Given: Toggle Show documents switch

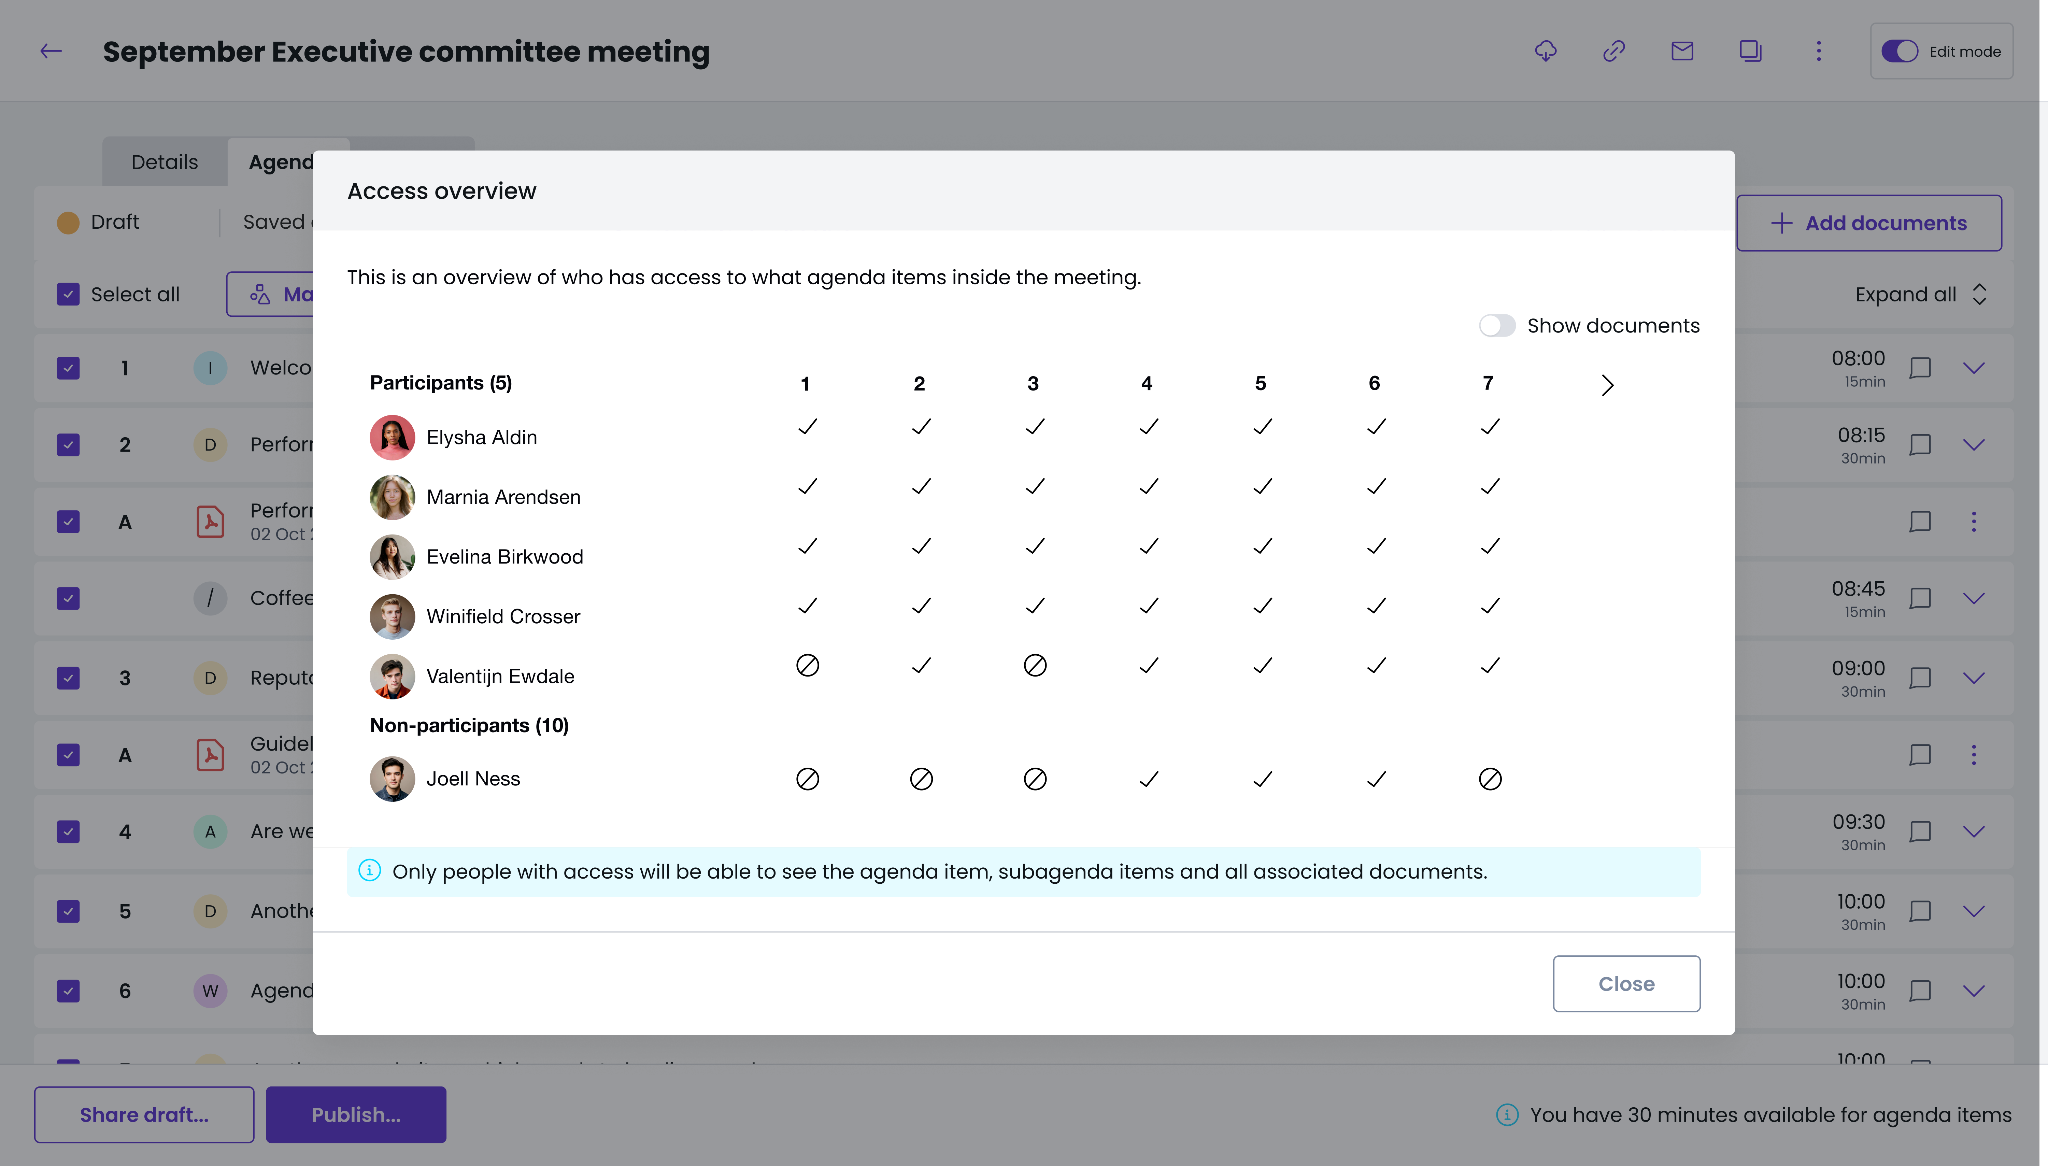Looking at the screenshot, I should pos(1497,326).
